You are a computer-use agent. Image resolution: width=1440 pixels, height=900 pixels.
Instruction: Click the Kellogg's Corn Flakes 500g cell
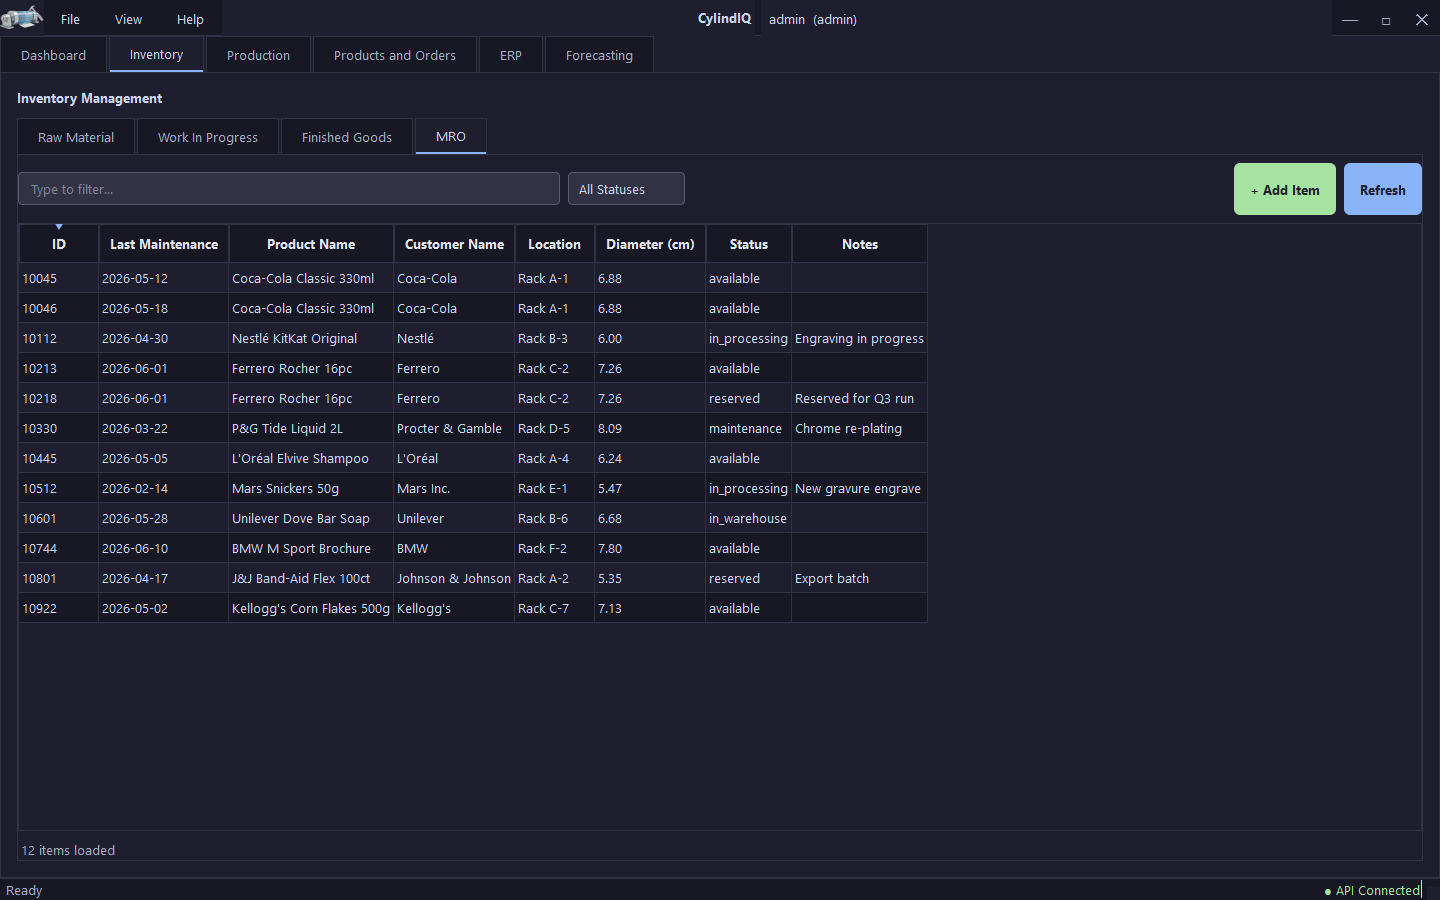(x=311, y=608)
